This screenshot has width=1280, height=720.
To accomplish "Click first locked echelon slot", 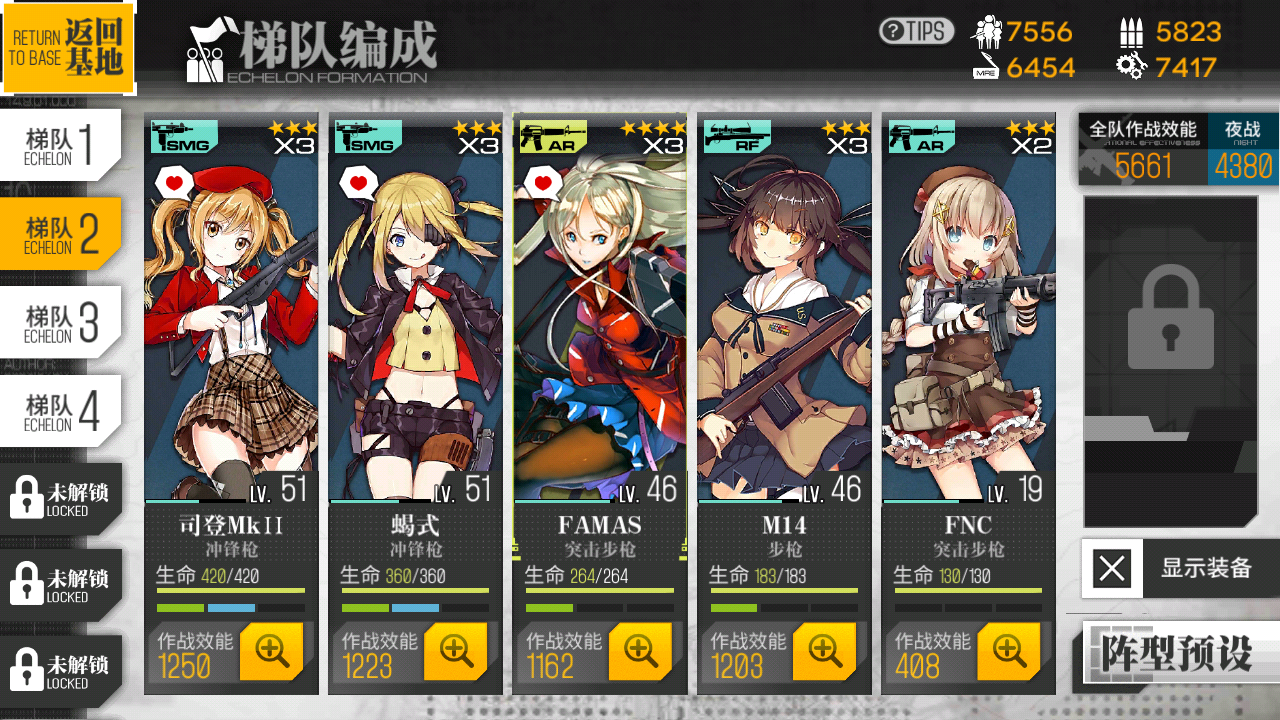I will [x=61, y=498].
